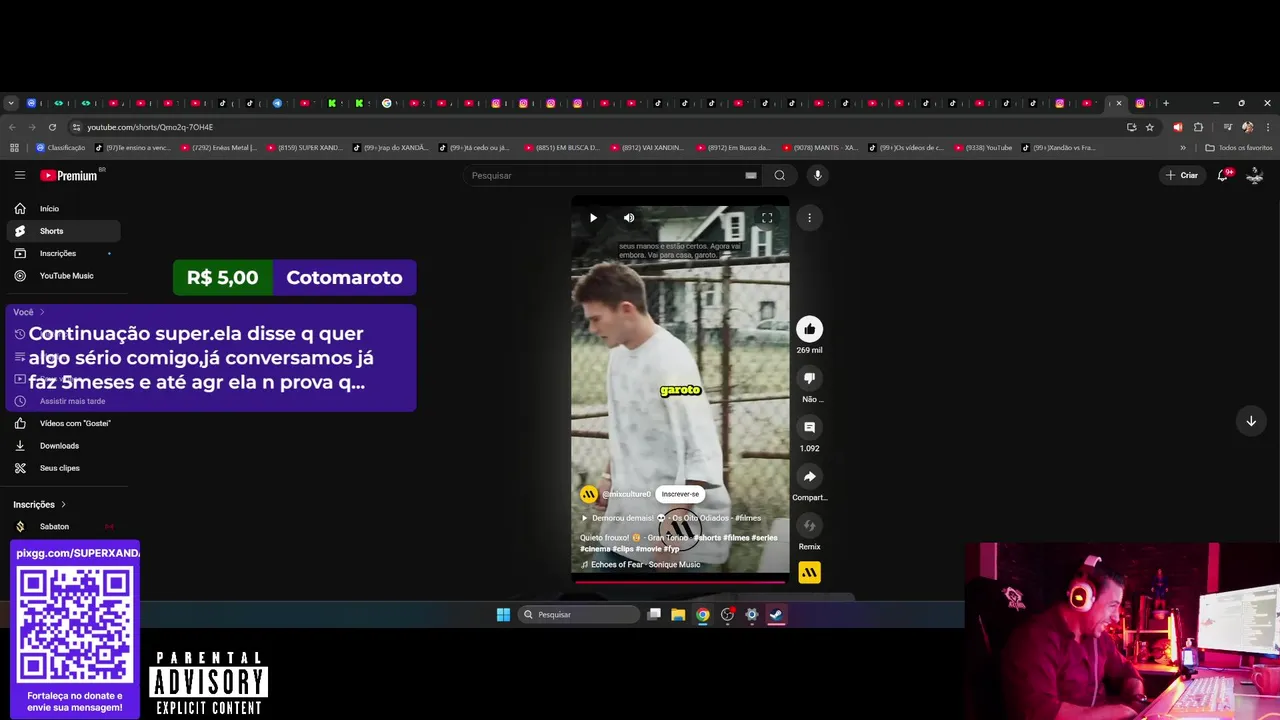The height and width of the screenshot is (720, 1280).
Task: Open the 1.092 comments panel
Action: point(809,427)
